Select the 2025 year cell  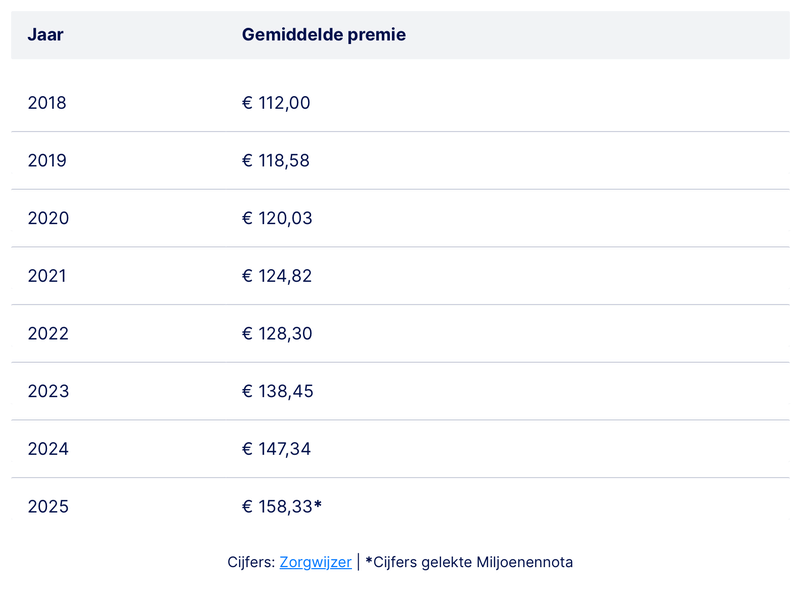click(x=48, y=507)
